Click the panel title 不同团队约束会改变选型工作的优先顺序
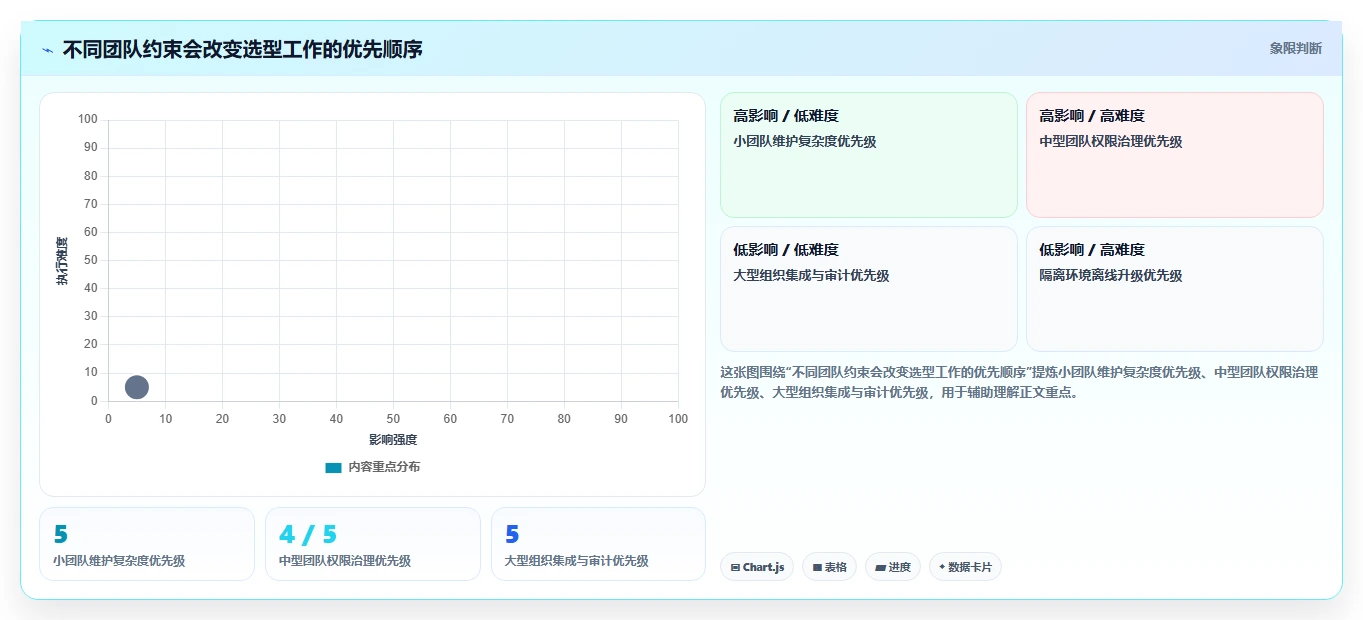Viewport: 1363px width, 620px height. (242, 49)
